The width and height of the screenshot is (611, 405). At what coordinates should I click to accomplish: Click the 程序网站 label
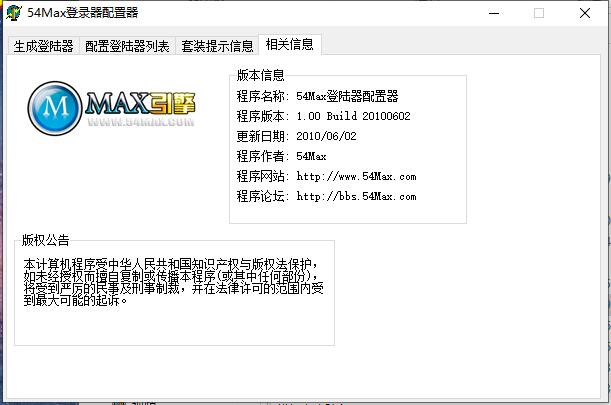tap(262, 176)
